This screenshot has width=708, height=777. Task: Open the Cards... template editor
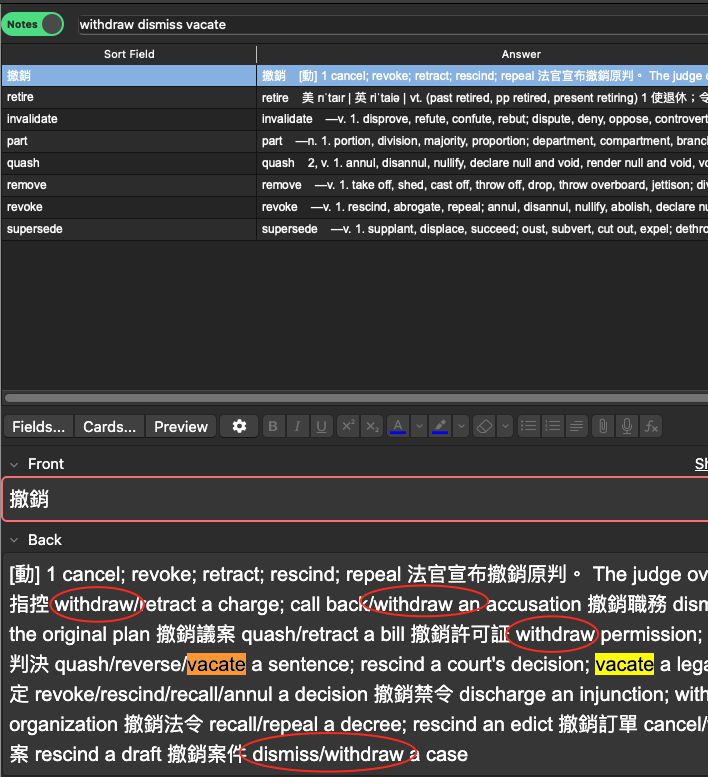coord(109,427)
